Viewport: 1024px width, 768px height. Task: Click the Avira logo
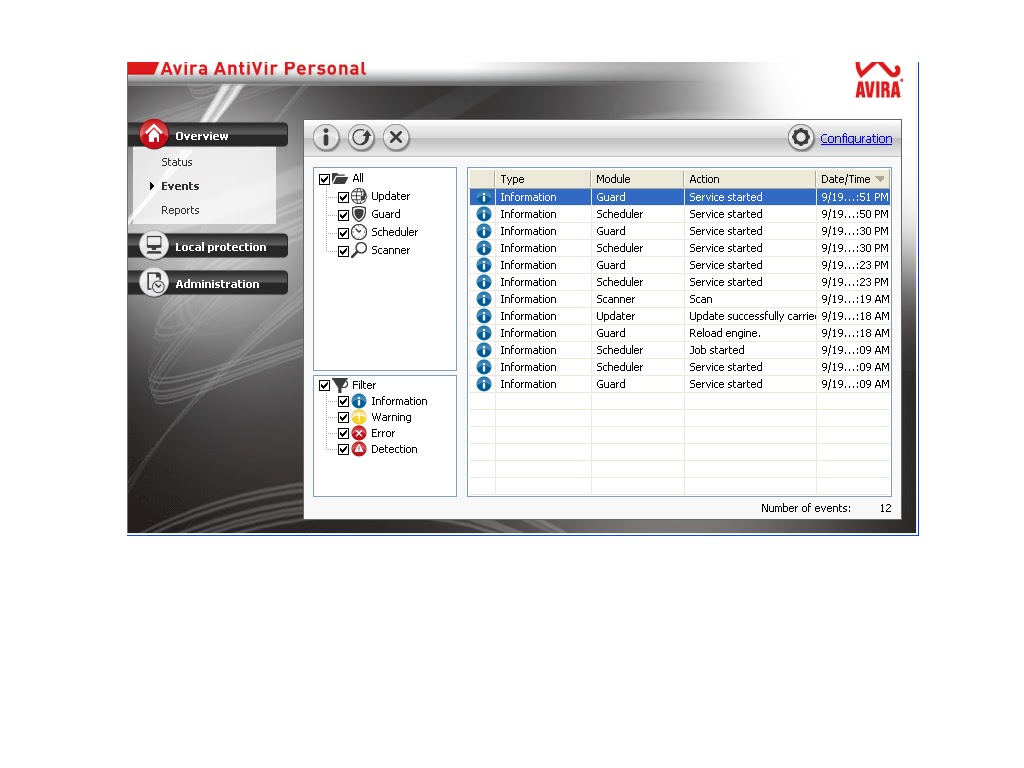[878, 80]
